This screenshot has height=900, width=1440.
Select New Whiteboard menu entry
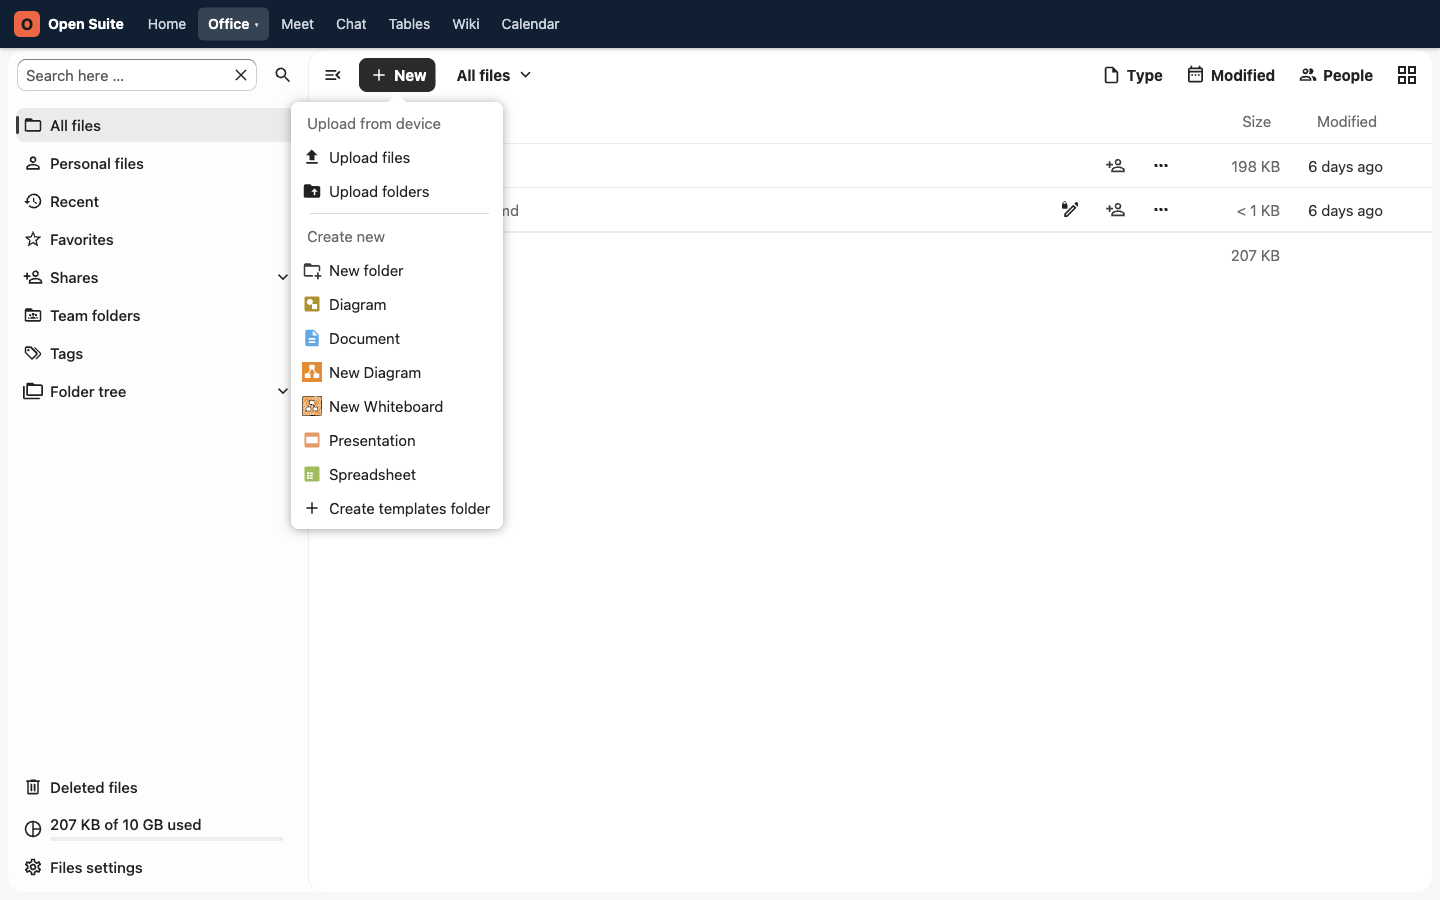click(x=397, y=407)
